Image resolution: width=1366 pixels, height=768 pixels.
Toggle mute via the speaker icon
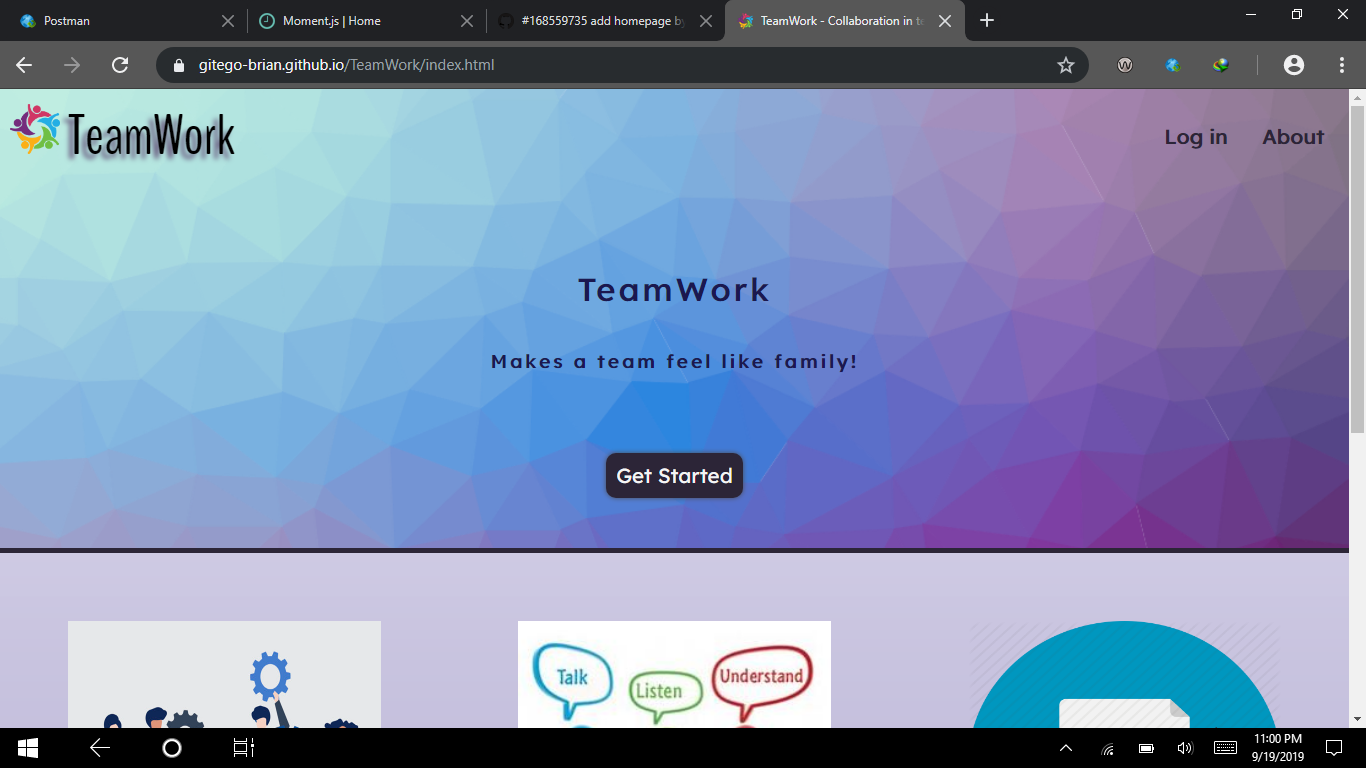tap(1184, 747)
